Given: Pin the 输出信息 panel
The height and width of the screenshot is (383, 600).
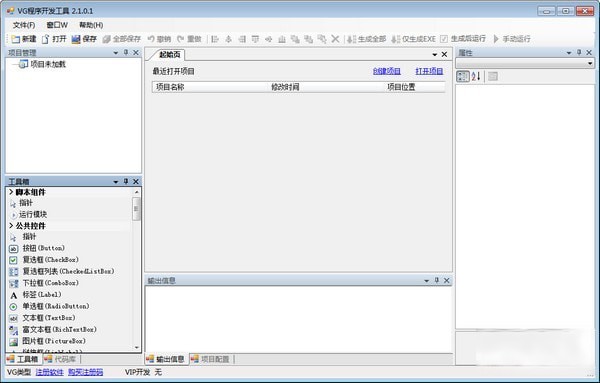Looking at the screenshot, I should coord(437,280).
